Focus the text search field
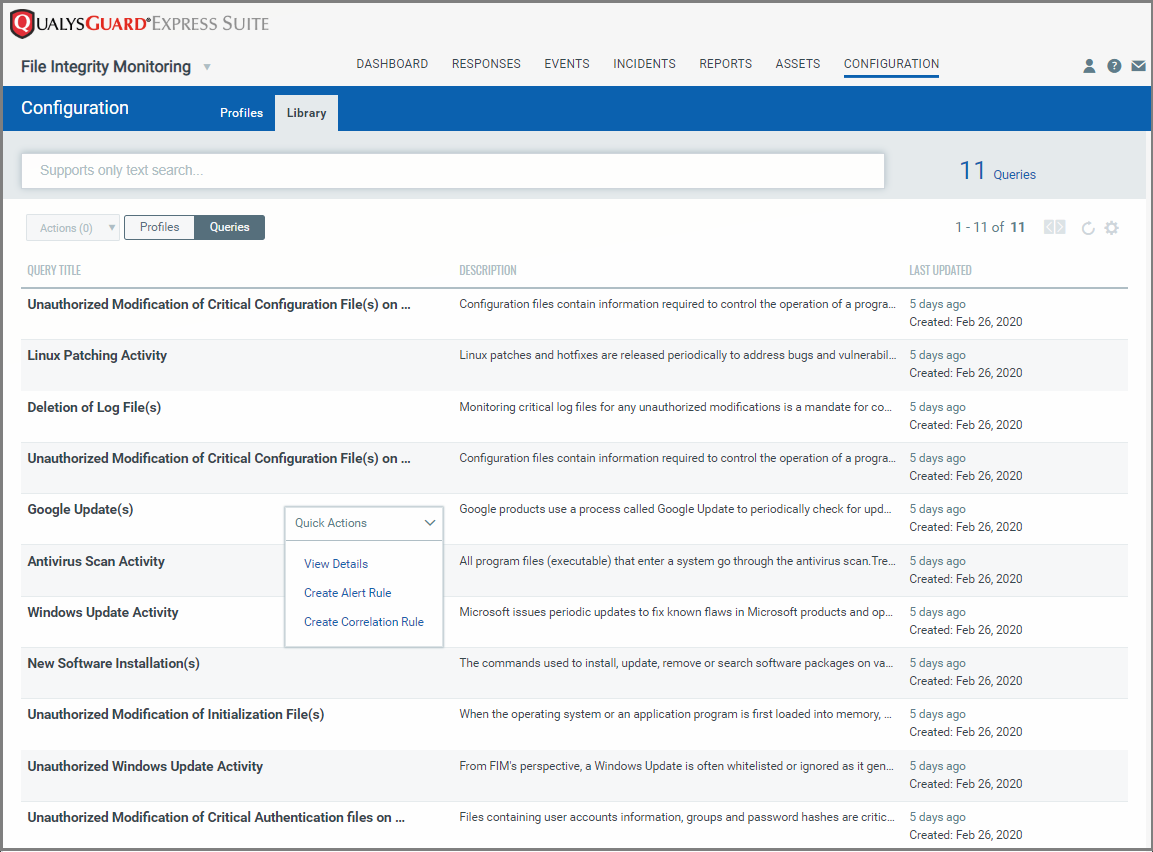This screenshot has width=1153, height=852. (453, 171)
